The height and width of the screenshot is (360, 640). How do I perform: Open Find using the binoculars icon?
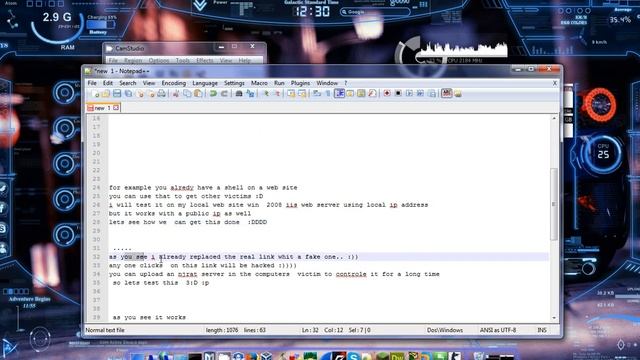click(239, 94)
